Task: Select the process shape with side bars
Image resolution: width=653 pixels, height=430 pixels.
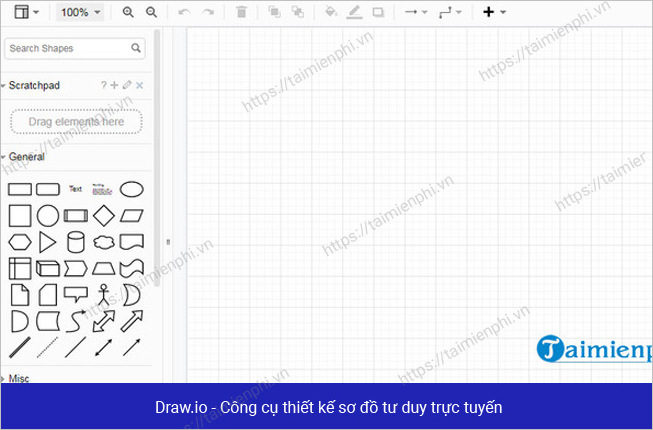Action: tap(76, 216)
